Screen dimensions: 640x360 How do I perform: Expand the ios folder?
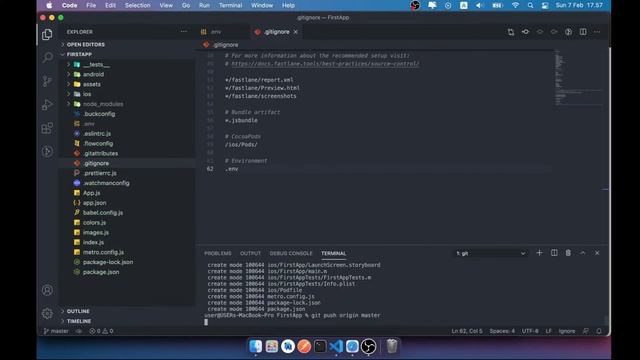(87, 94)
